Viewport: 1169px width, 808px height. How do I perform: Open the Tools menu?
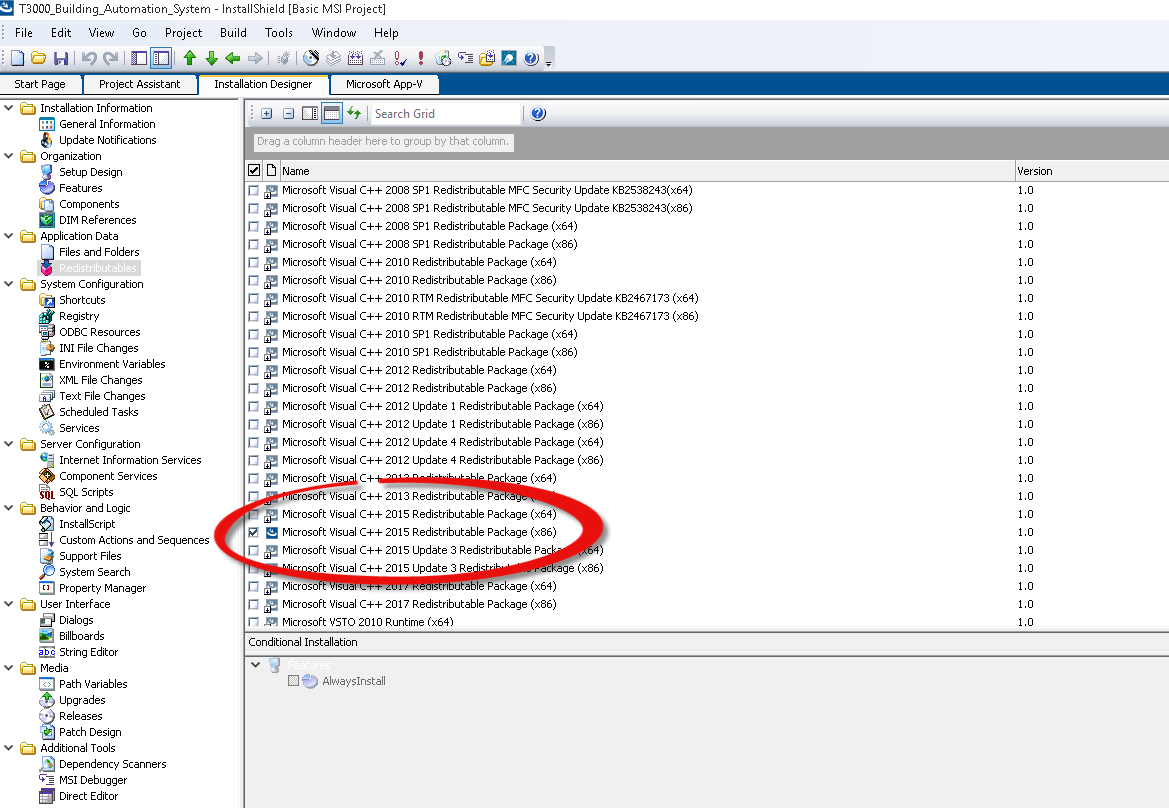tap(279, 33)
